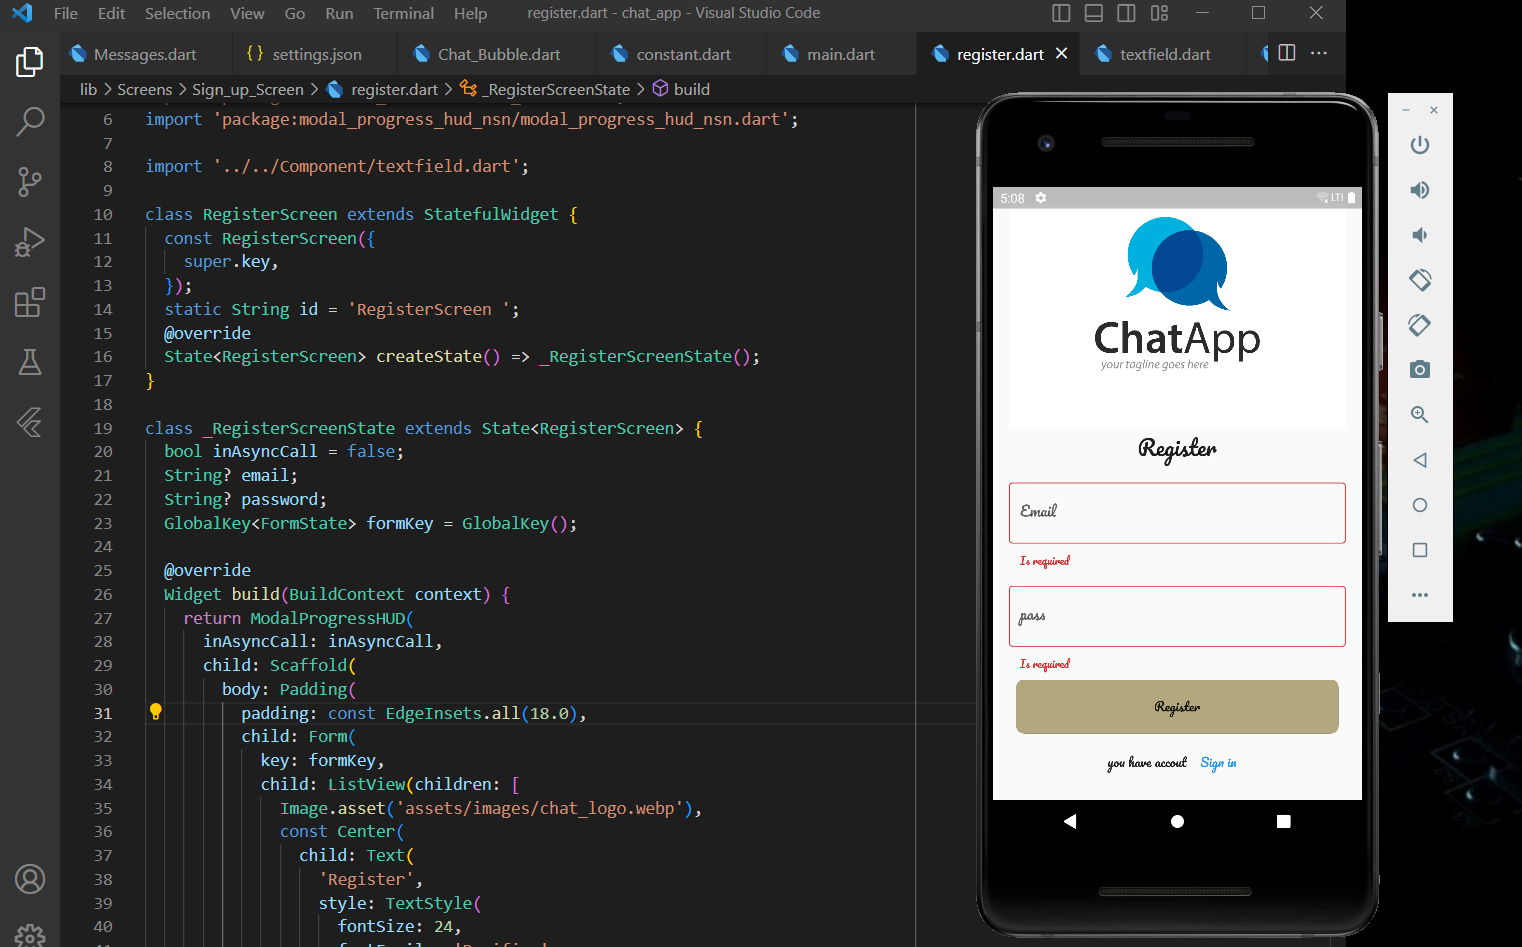1522x947 pixels.
Task: Enable emulator zoom mode
Action: [1419, 414]
